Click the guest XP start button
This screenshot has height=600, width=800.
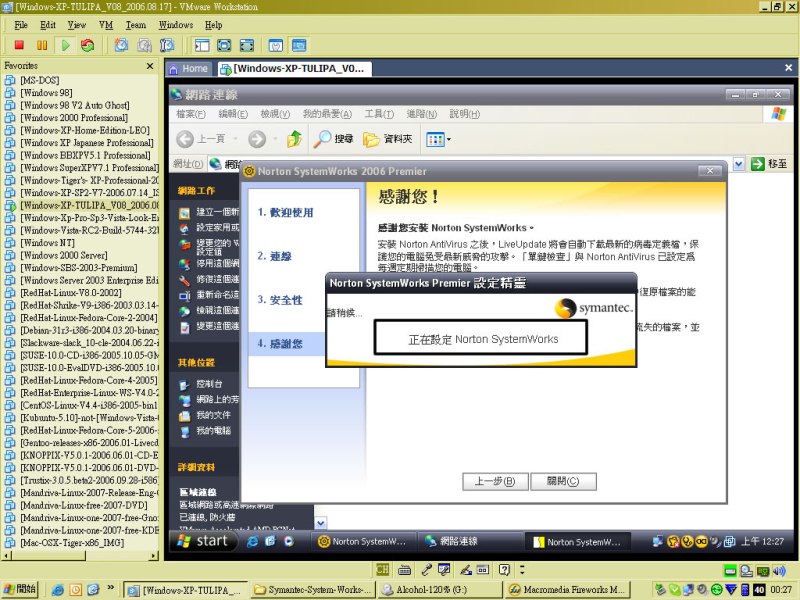click(x=203, y=541)
